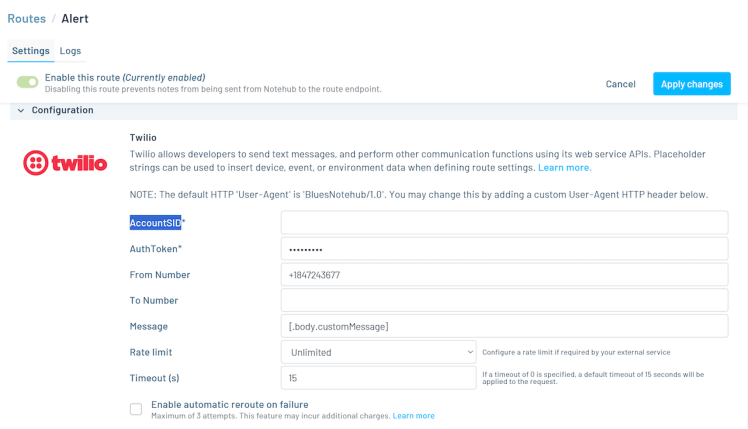Image resolution: width=748 pixels, height=429 pixels.
Task: Focus the AuthToken password field
Action: tap(504, 249)
